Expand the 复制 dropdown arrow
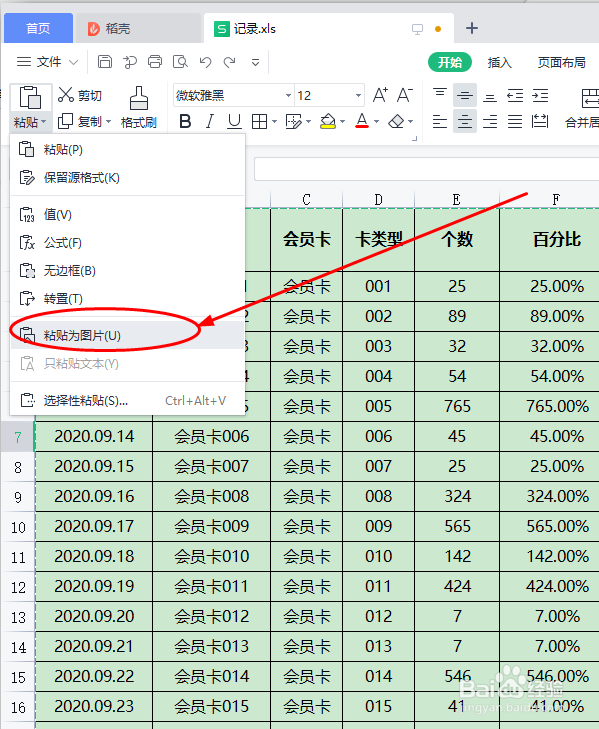Image resolution: width=599 pixels, height=729 pixels. (108, 122)
